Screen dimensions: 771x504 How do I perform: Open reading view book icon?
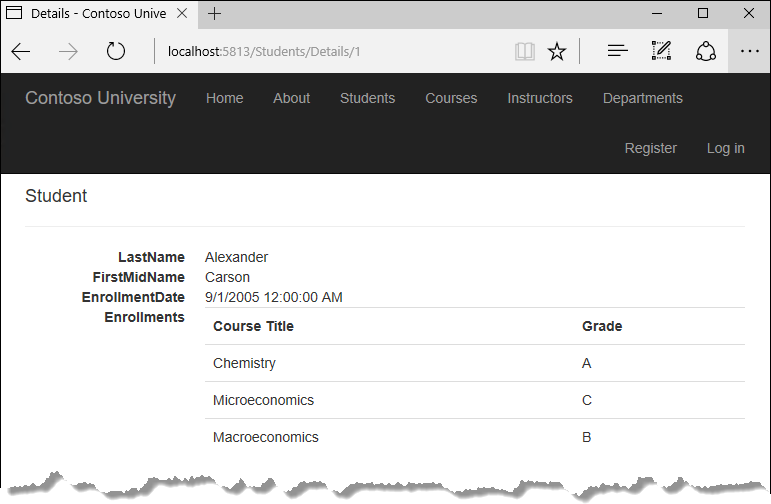click(525, 51)
